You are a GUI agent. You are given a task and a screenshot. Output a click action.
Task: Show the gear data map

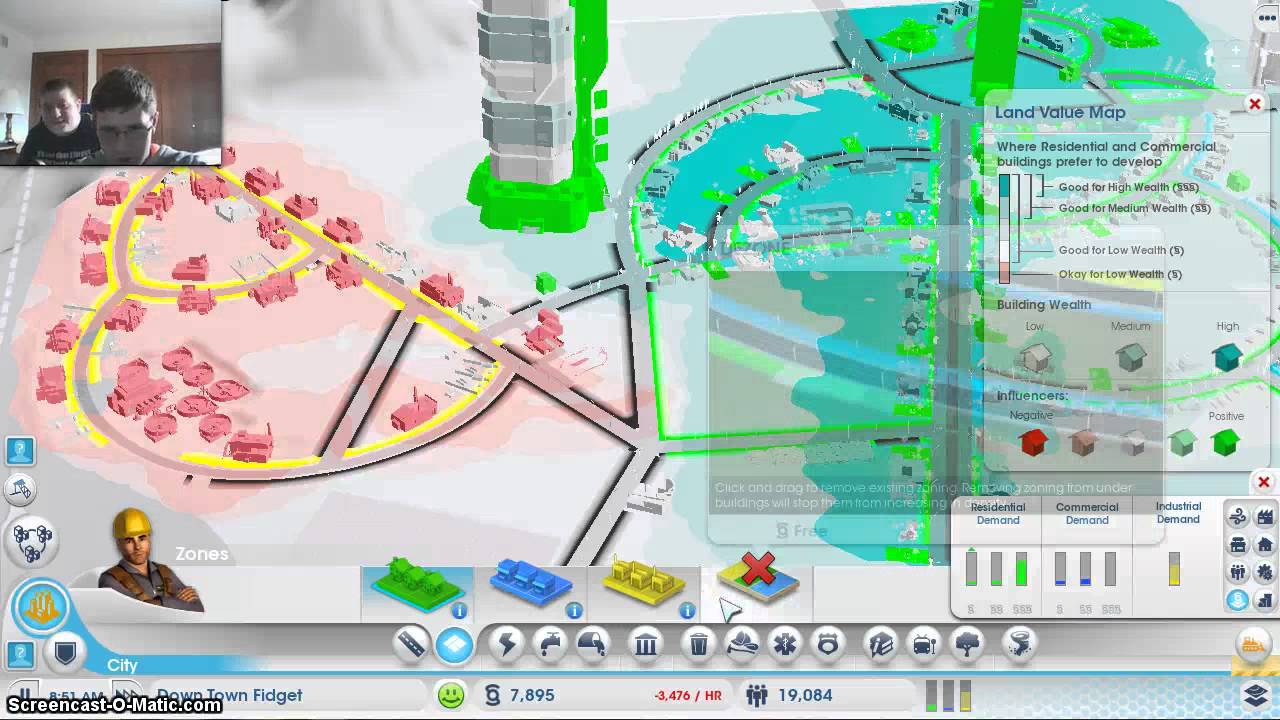(x=1265, y=573)
